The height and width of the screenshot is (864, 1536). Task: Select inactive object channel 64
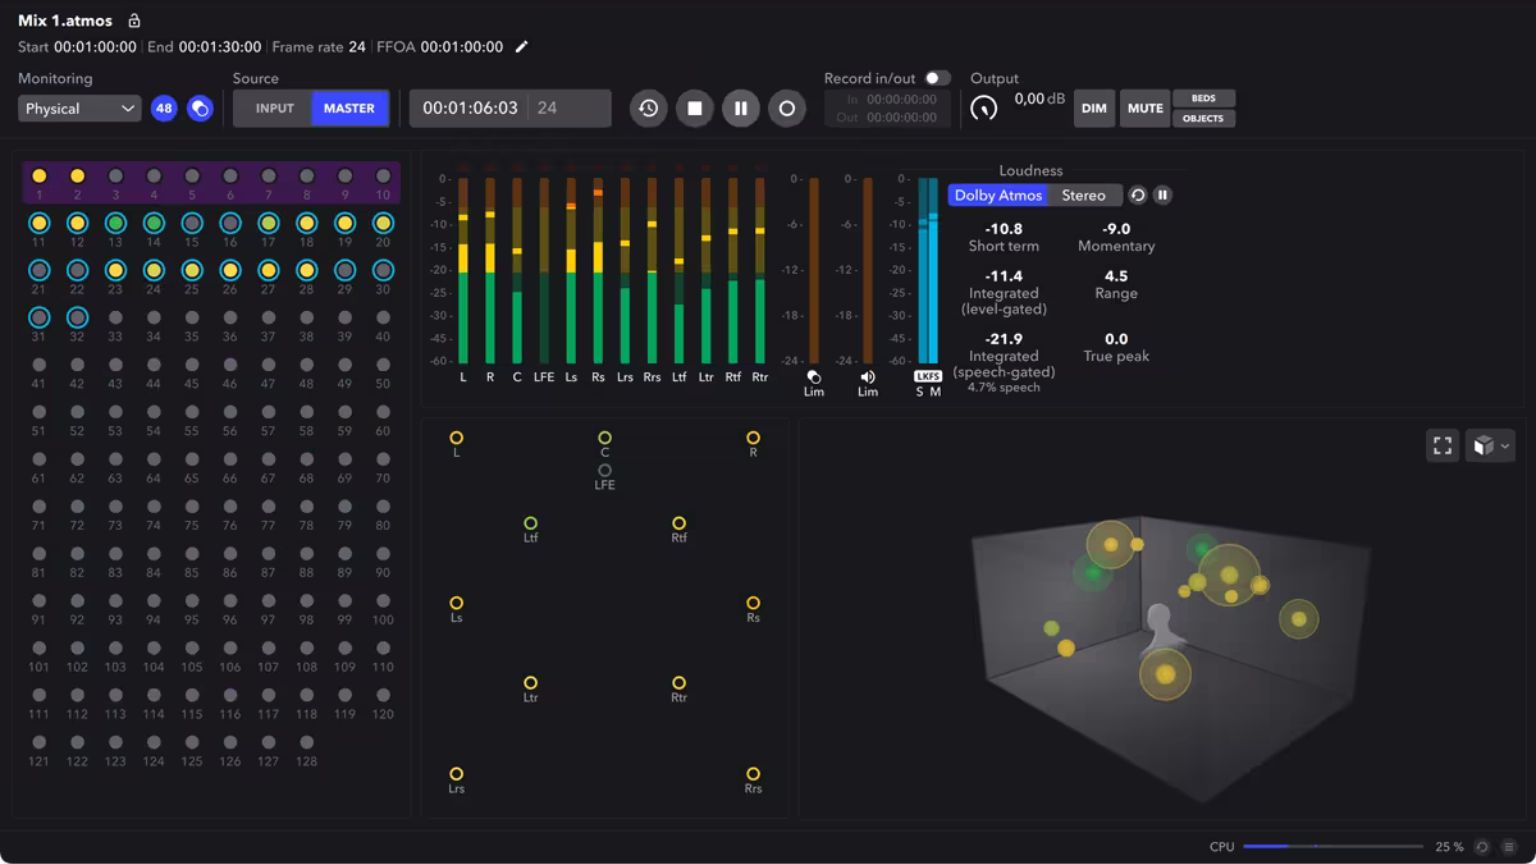[153, 459]
